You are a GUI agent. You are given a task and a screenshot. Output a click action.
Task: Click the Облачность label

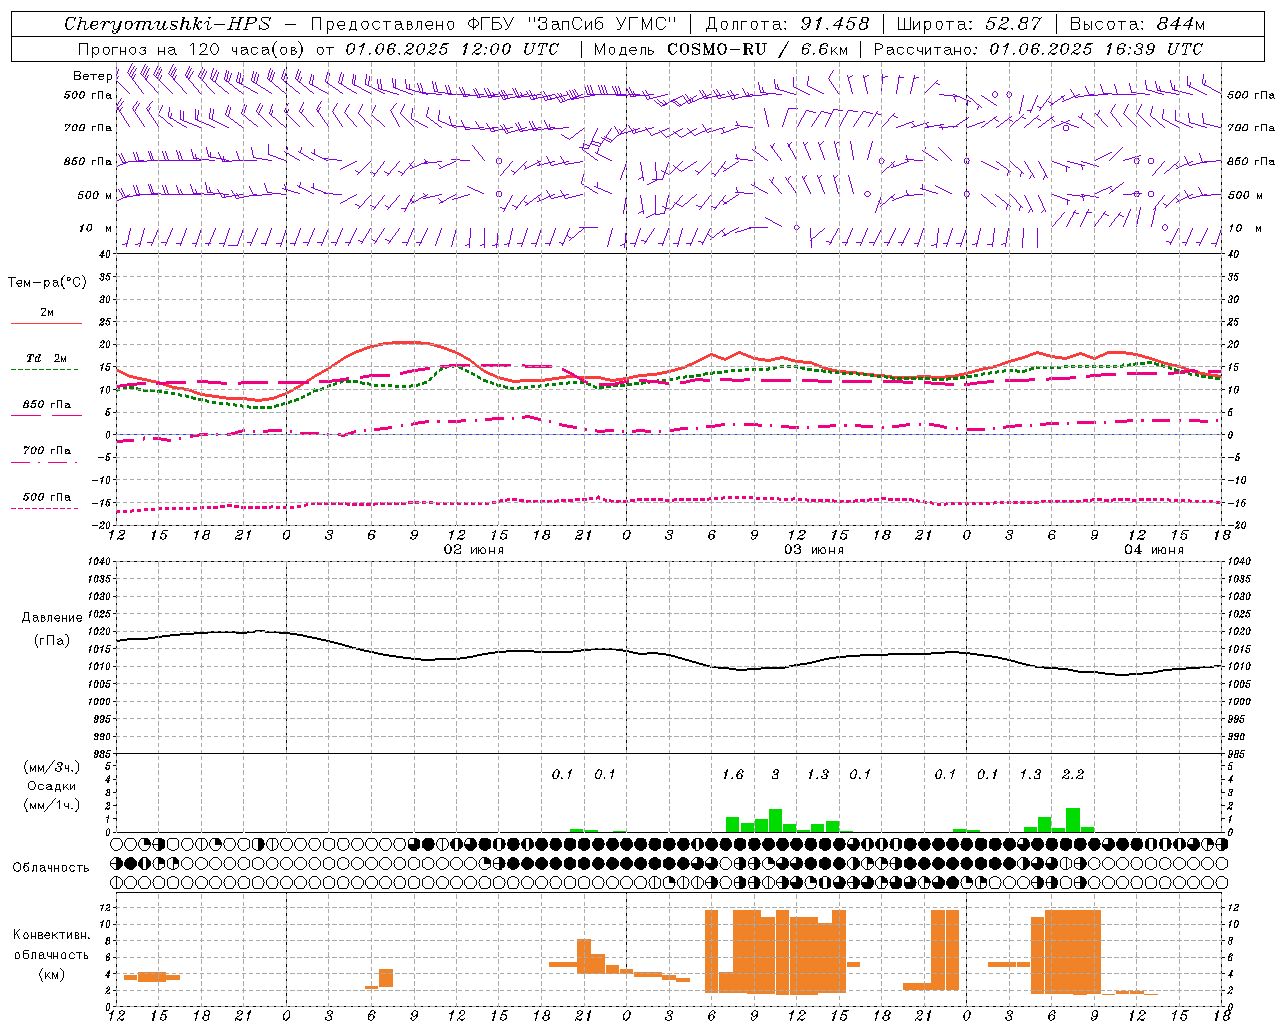[51, 868]
